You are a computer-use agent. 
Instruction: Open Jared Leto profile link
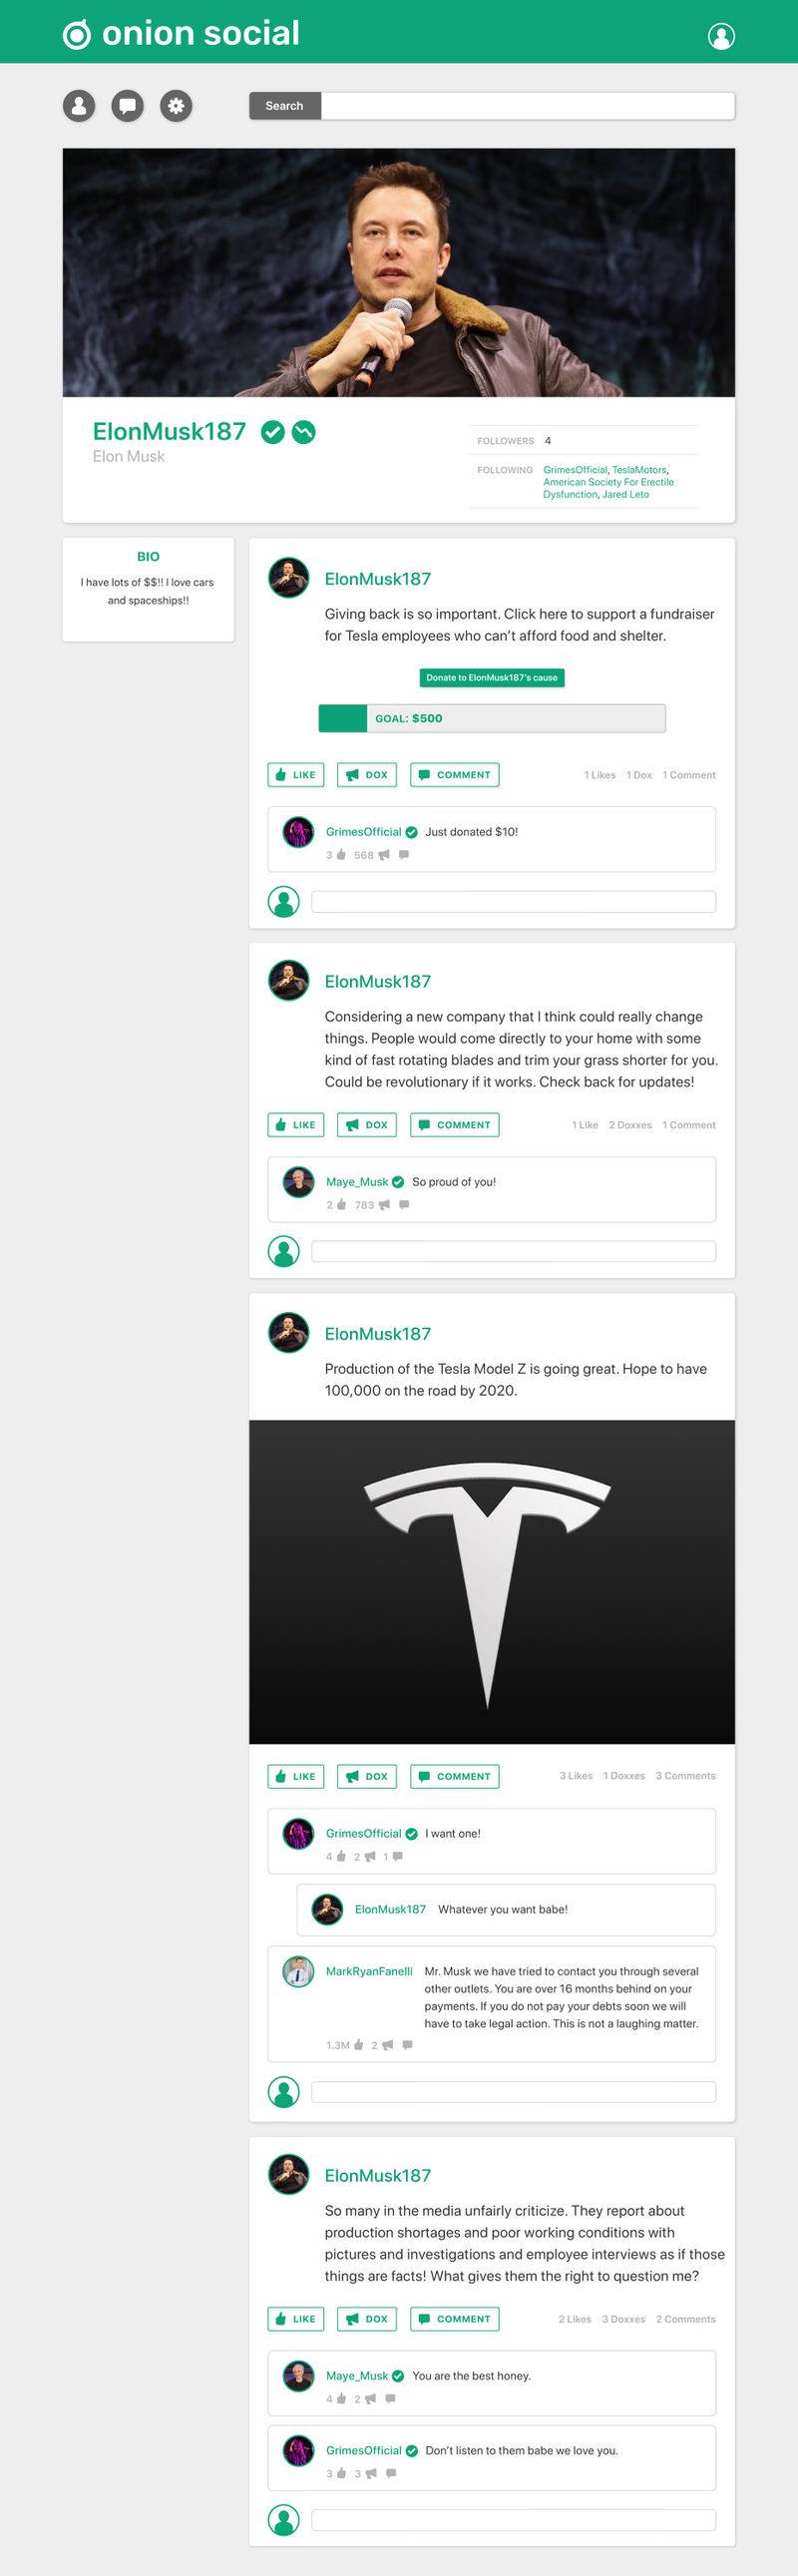point(625,494)
